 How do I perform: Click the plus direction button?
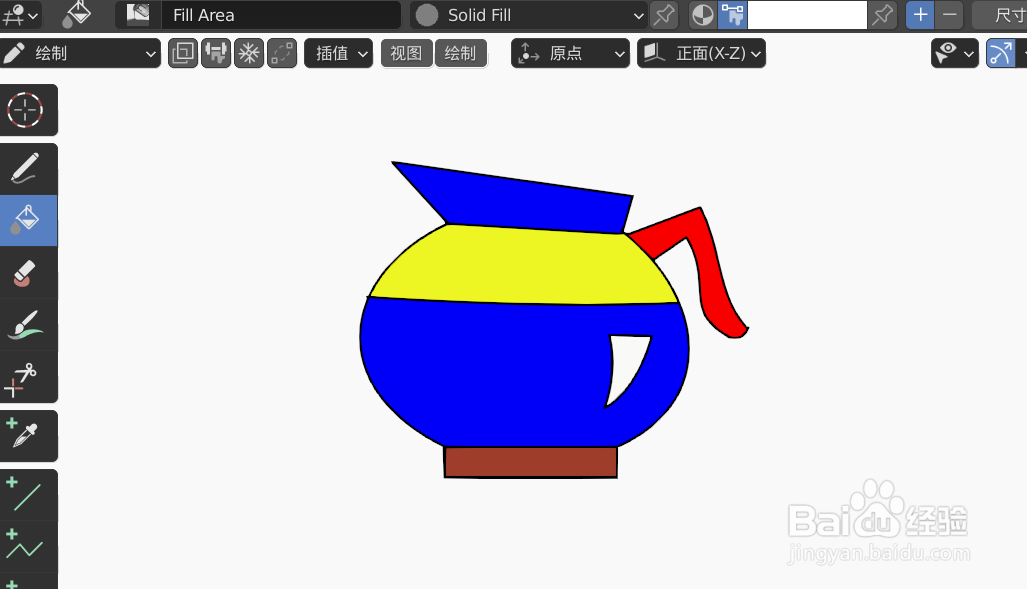tap(920, 14)
